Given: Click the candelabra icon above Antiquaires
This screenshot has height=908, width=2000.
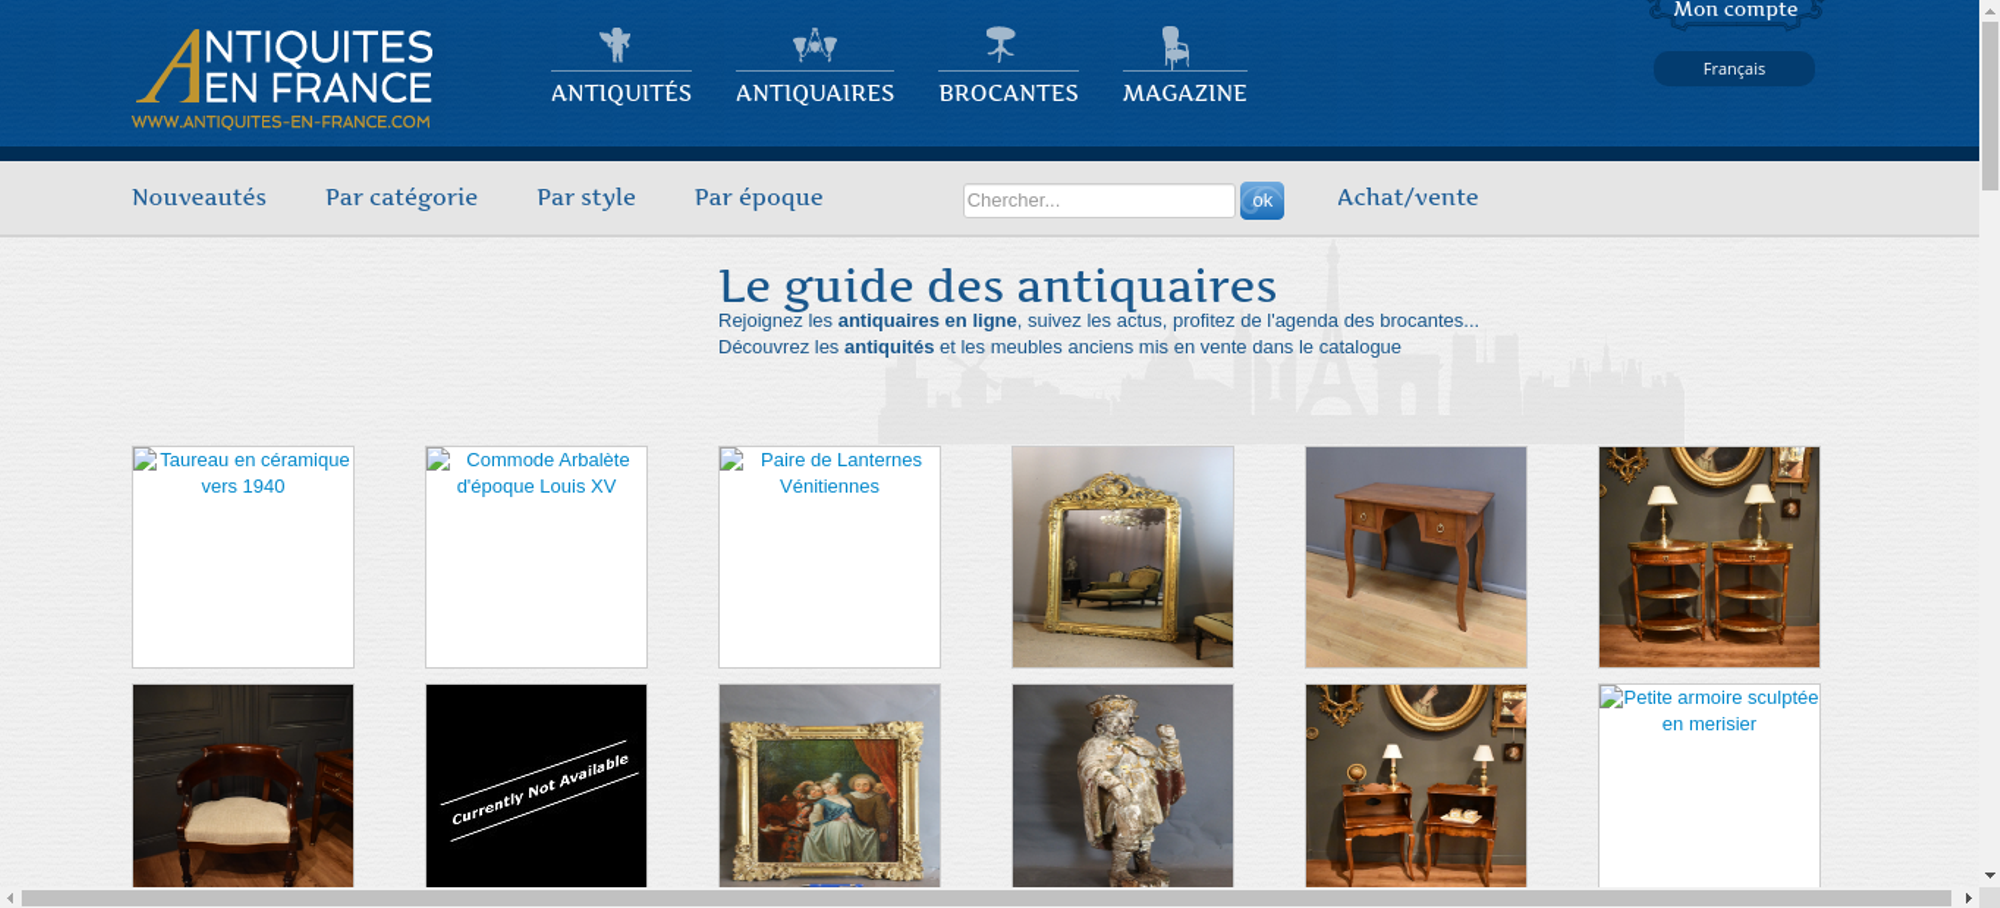Looking at the screenshot, I should coord(814,45).
